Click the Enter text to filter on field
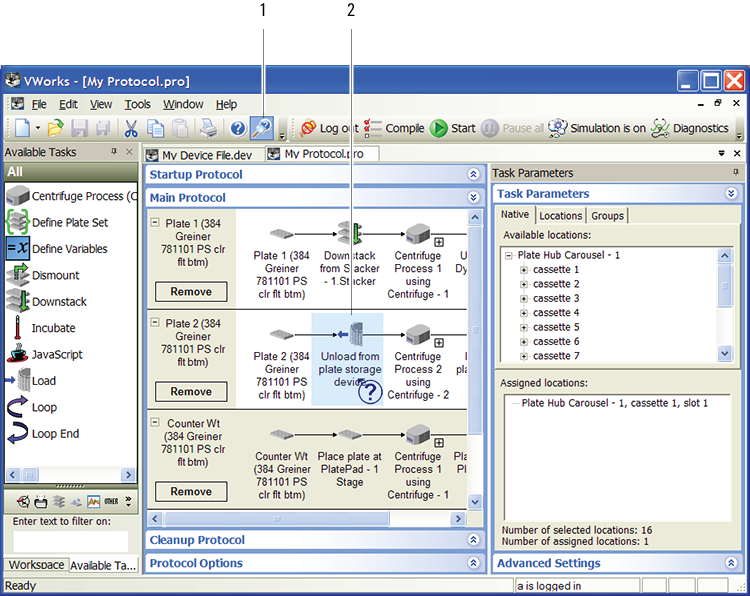The height and width of the screenshot is (596, 750). pyautogui.click(x=71, y=541)
